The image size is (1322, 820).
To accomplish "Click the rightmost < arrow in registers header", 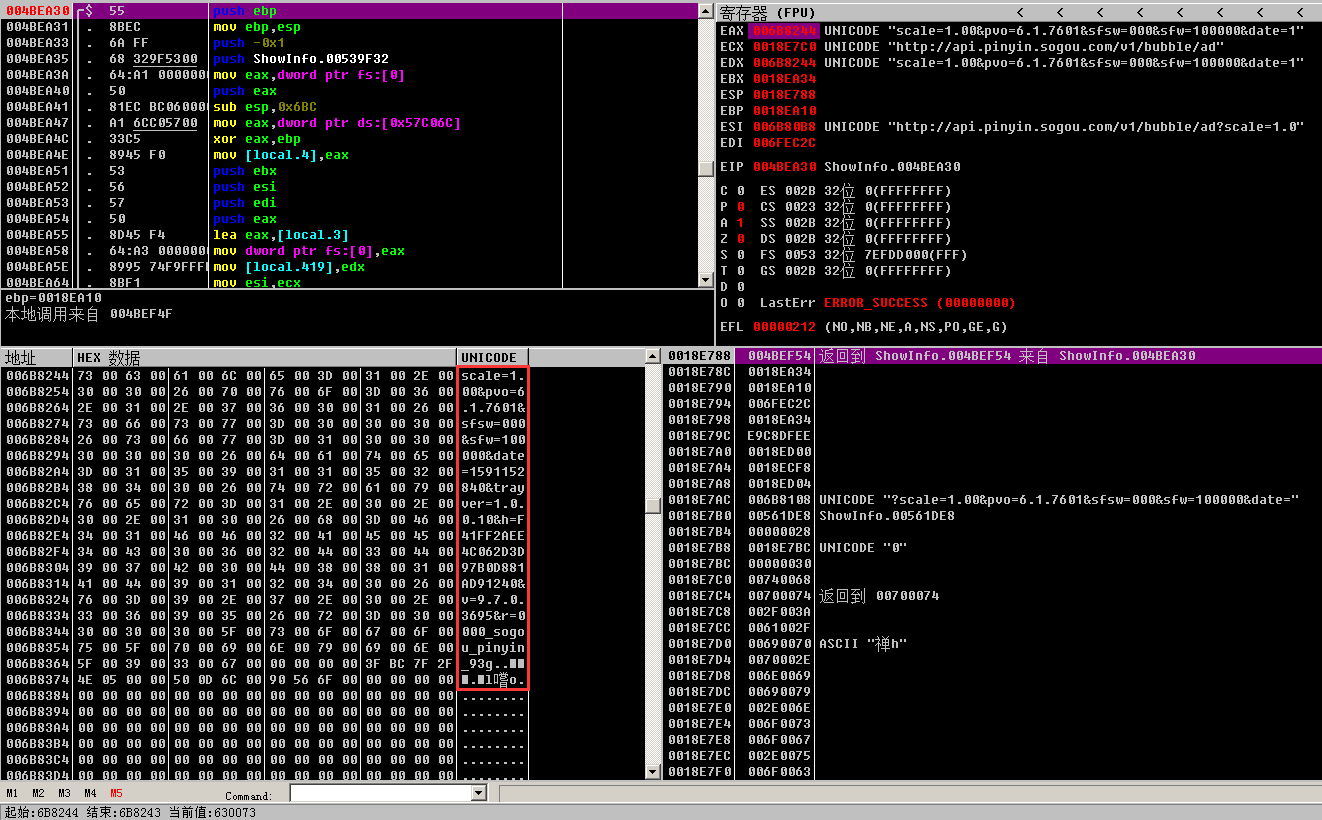I will coord(1300,13).
